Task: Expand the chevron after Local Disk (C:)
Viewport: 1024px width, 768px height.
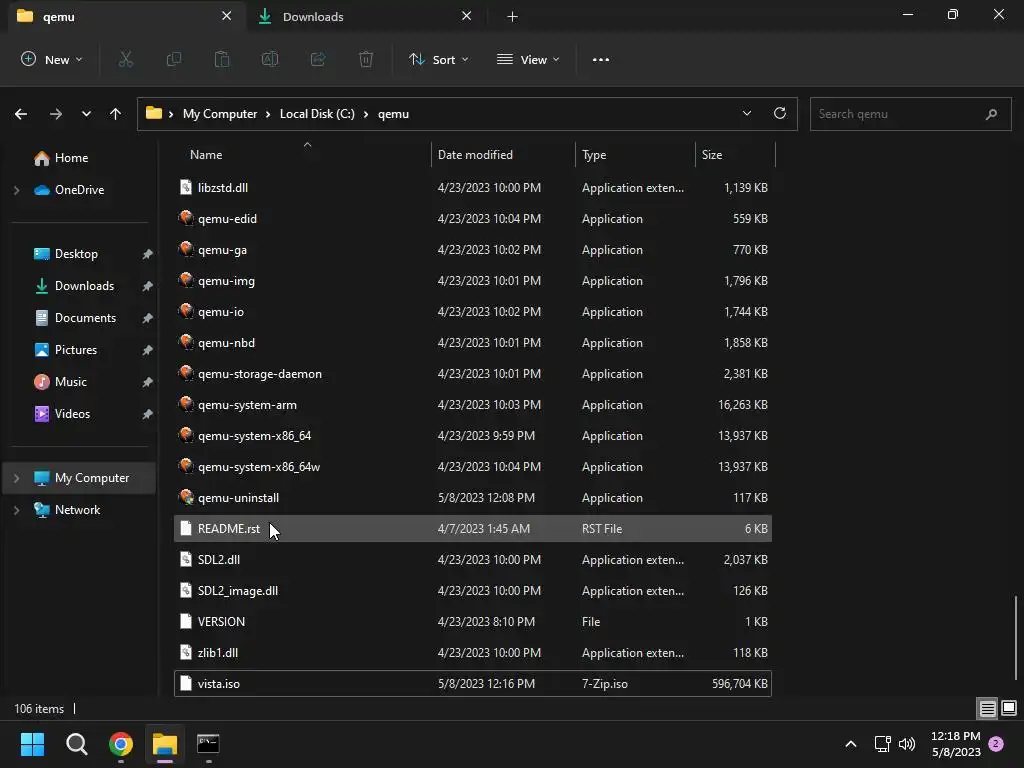Action: click(366, 114)
